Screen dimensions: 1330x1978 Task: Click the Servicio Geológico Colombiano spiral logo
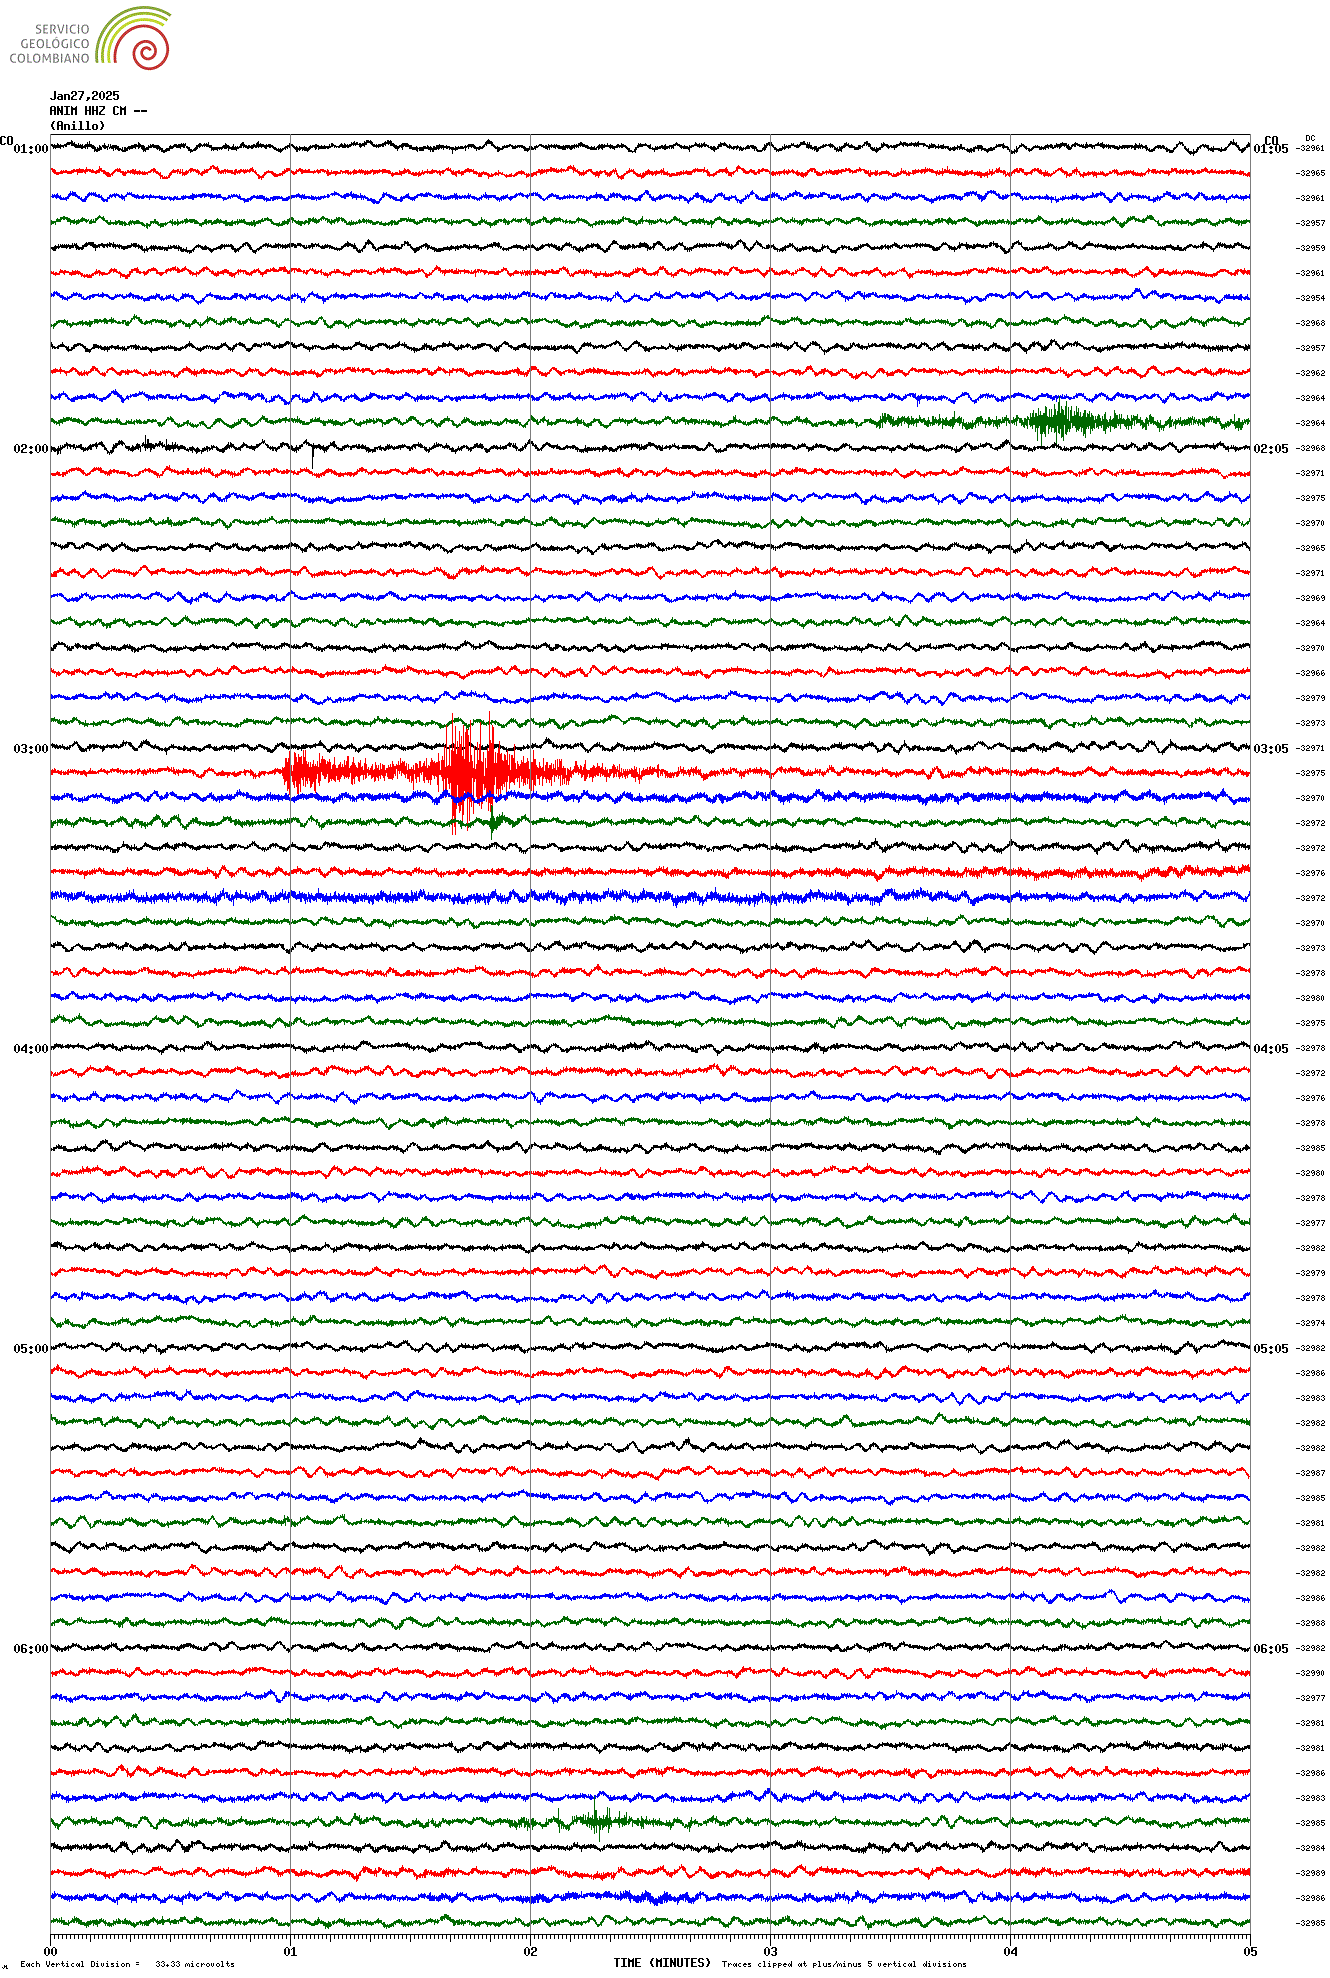[x=133, y=40]
